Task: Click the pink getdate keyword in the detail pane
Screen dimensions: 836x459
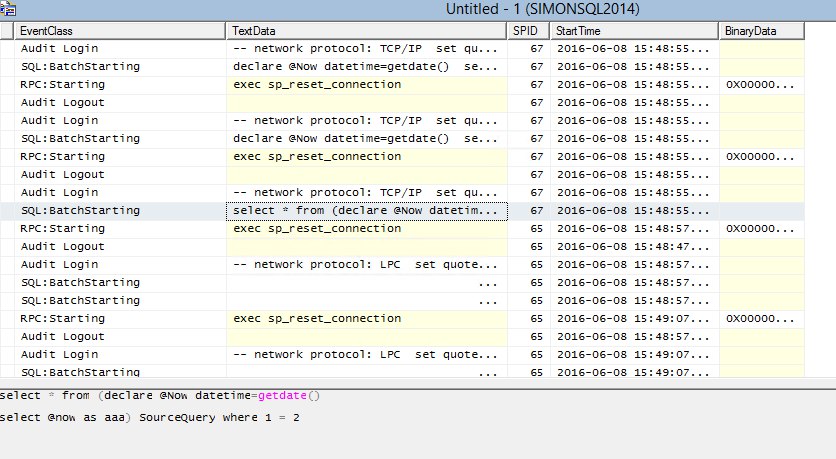Action: (x=282, y=396)
